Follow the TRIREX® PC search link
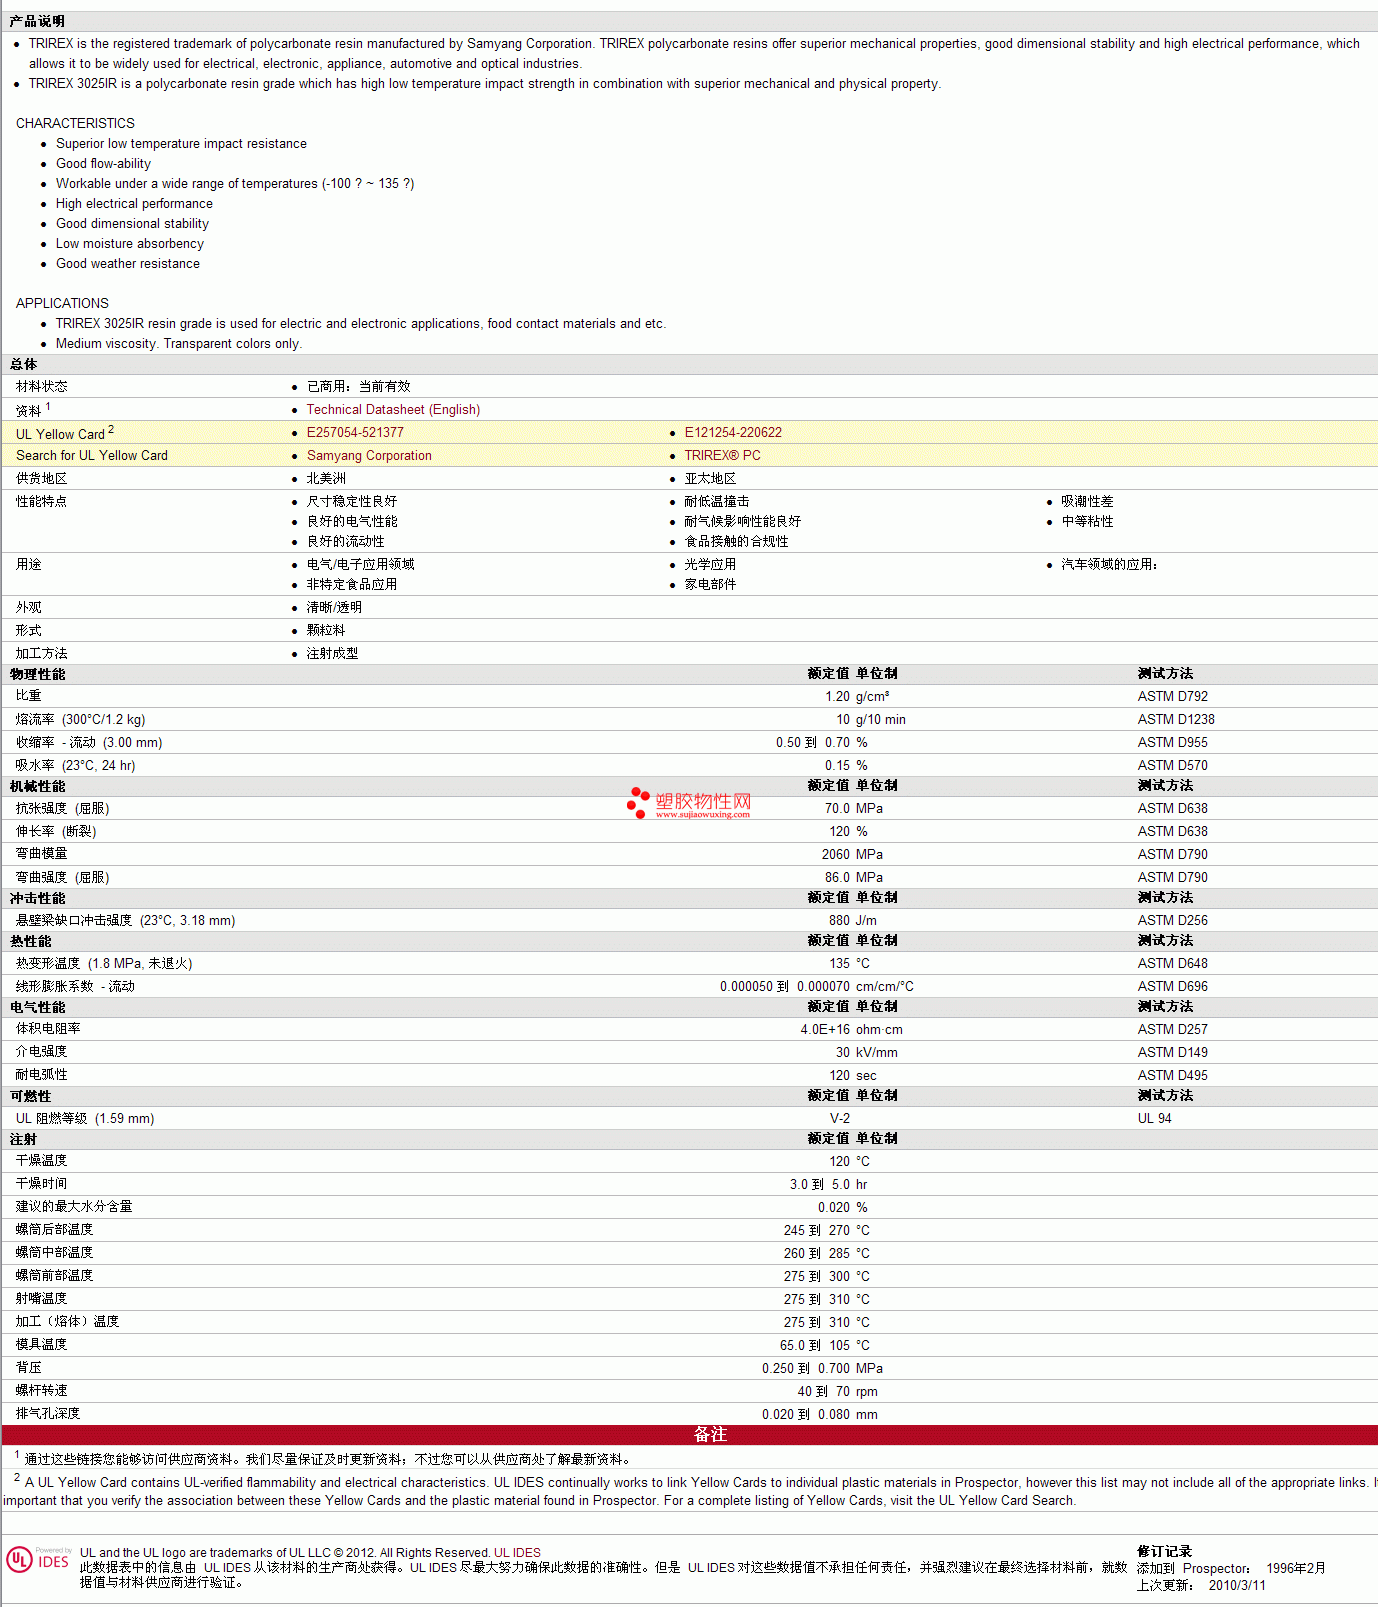Image resolution: width=1378 pixels, height=1607 pixels. point(722,456)
